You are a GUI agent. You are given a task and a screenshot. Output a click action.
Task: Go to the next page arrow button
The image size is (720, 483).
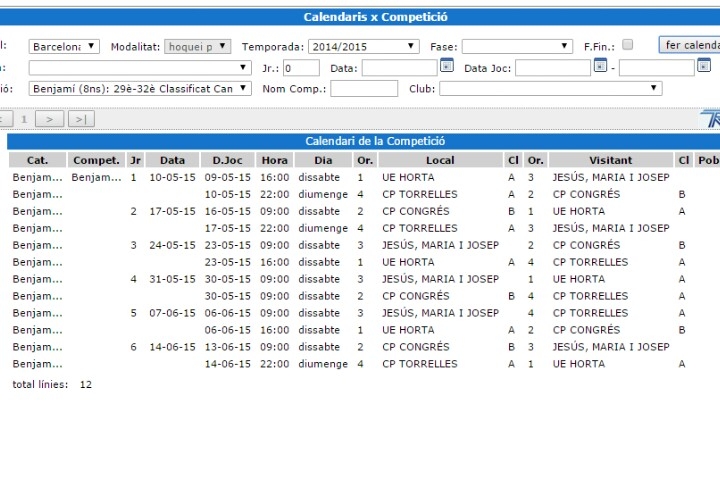coord(49,119)
